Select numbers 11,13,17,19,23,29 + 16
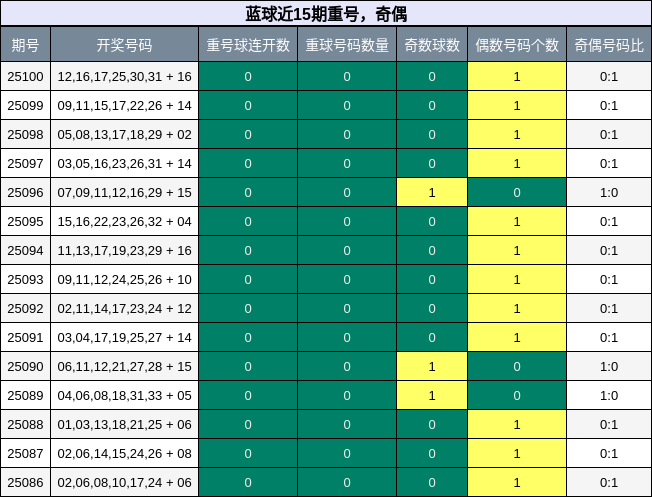The image size is (652, 497). 124,251
